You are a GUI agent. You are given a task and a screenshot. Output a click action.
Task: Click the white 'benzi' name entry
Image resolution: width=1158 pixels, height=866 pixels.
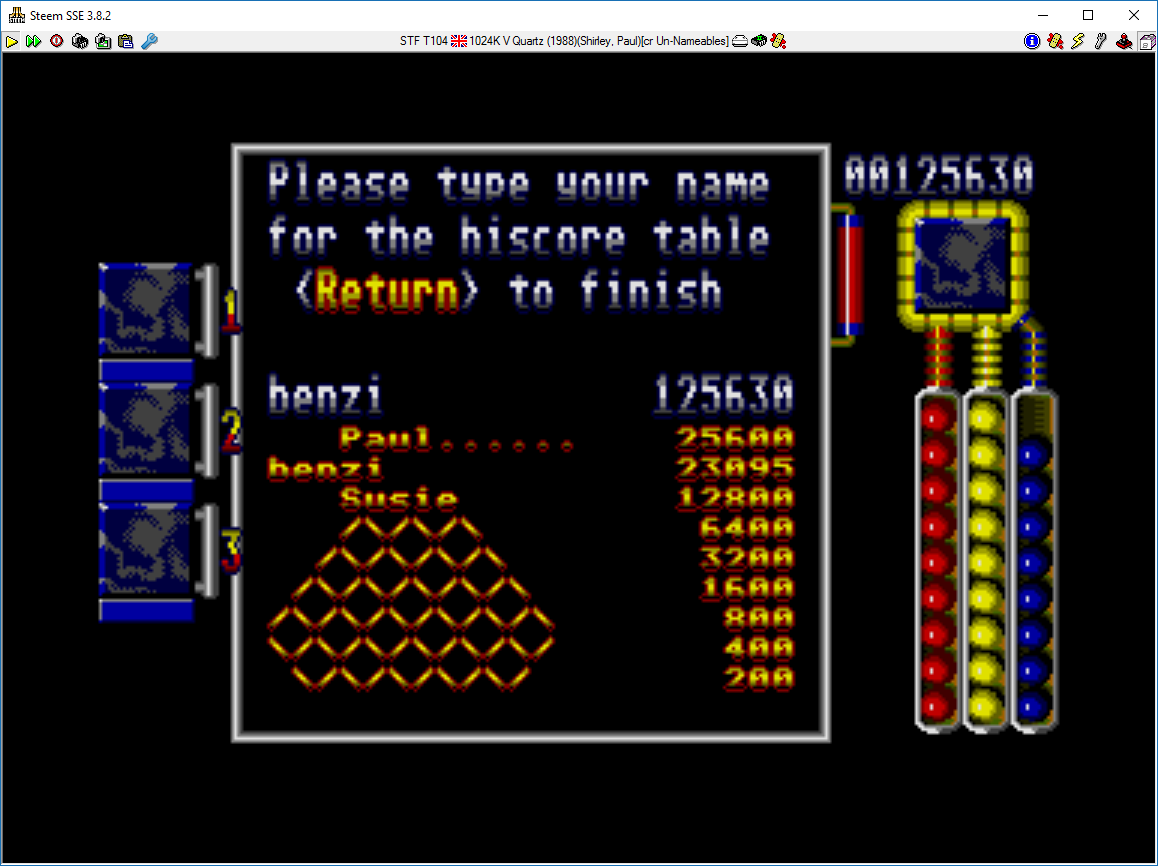(325, 396)
